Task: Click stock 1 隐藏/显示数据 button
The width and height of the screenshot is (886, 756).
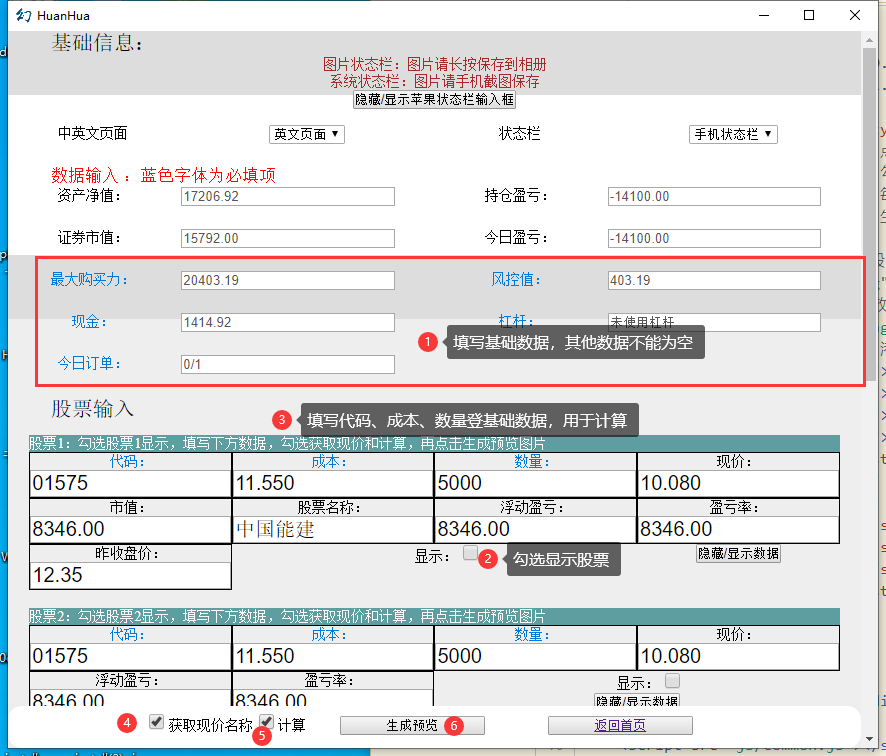Action: (x=738, y=553)
